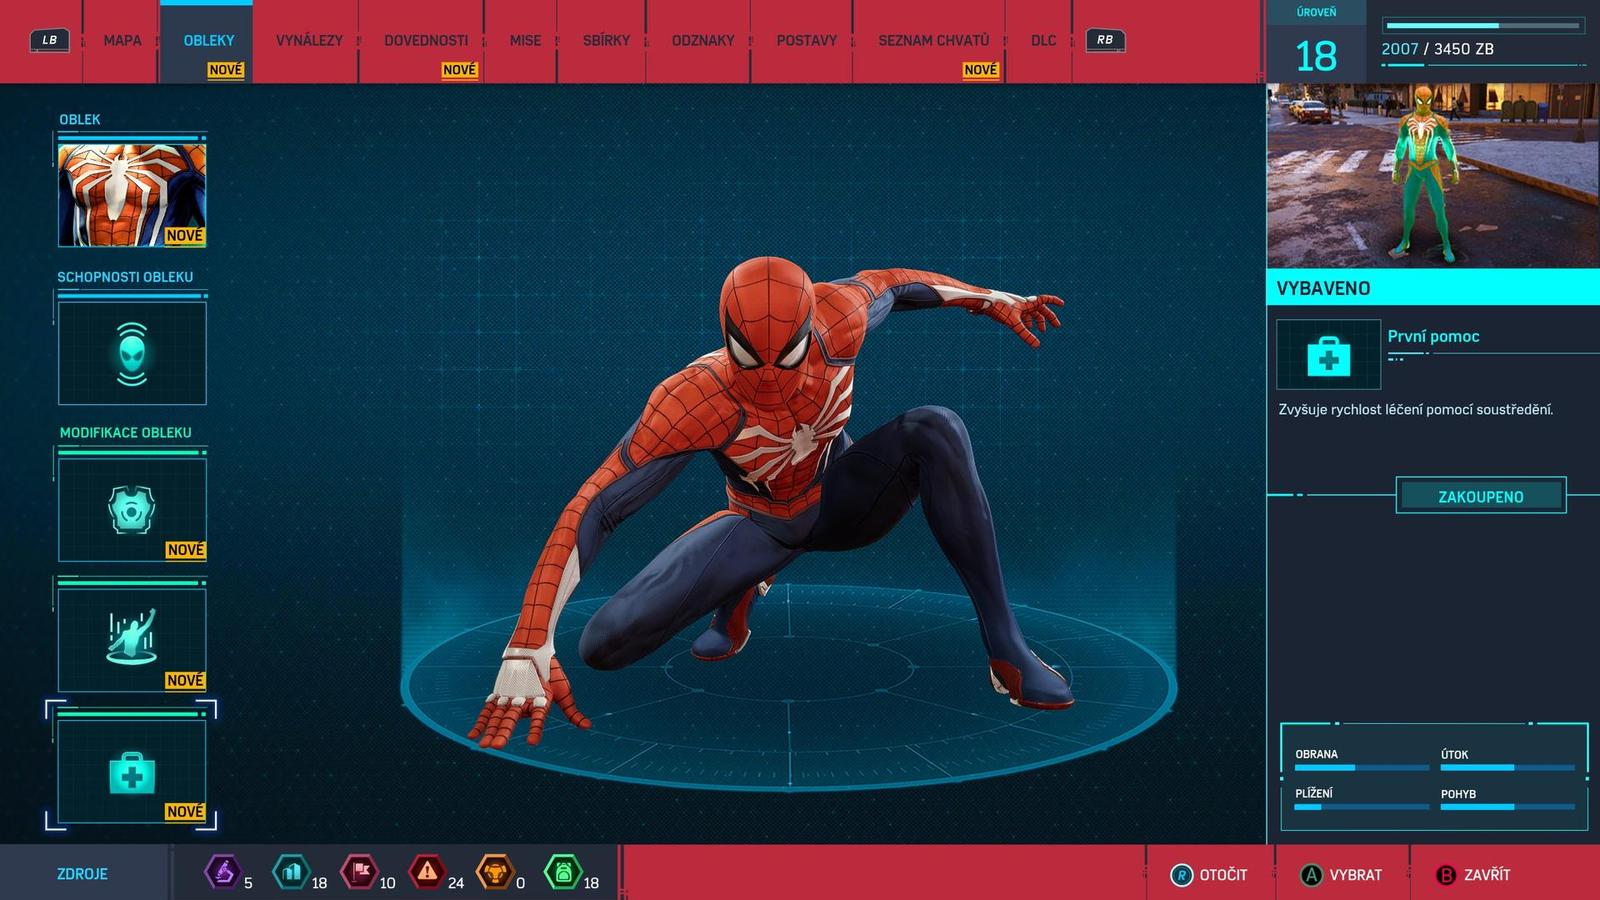The width and height of the screenshot is (1600, 900).
Task: Select the armor vest suit modification
Action: coord(132,510)
